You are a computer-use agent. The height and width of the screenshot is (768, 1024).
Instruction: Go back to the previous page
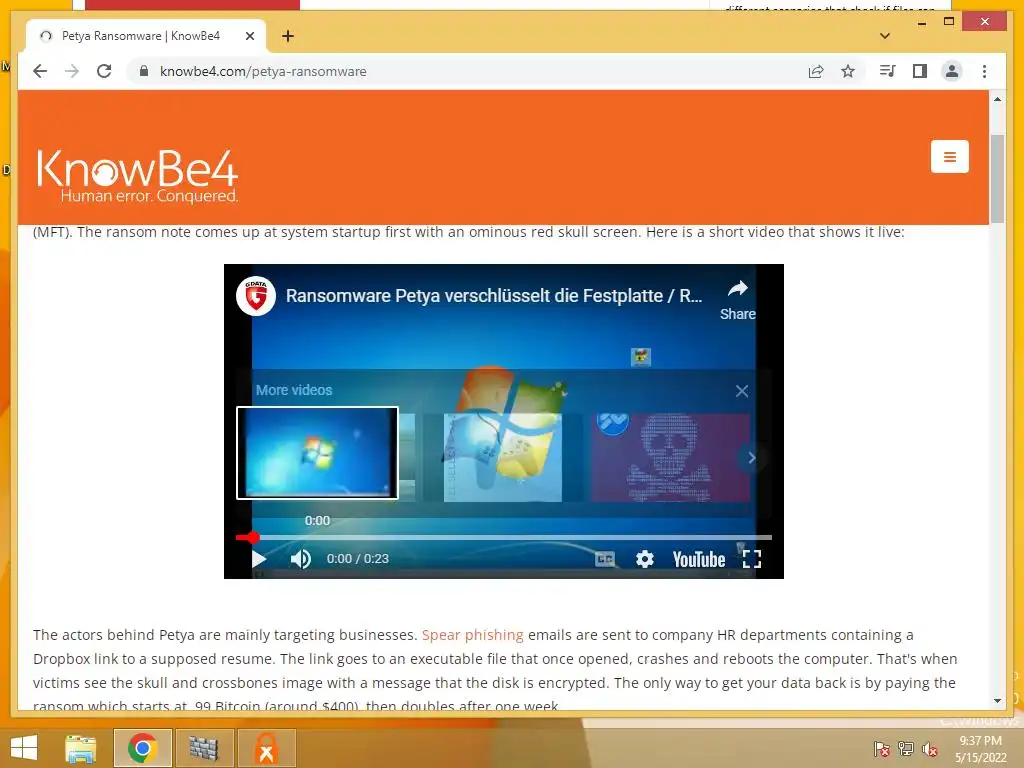coord(40,71)
